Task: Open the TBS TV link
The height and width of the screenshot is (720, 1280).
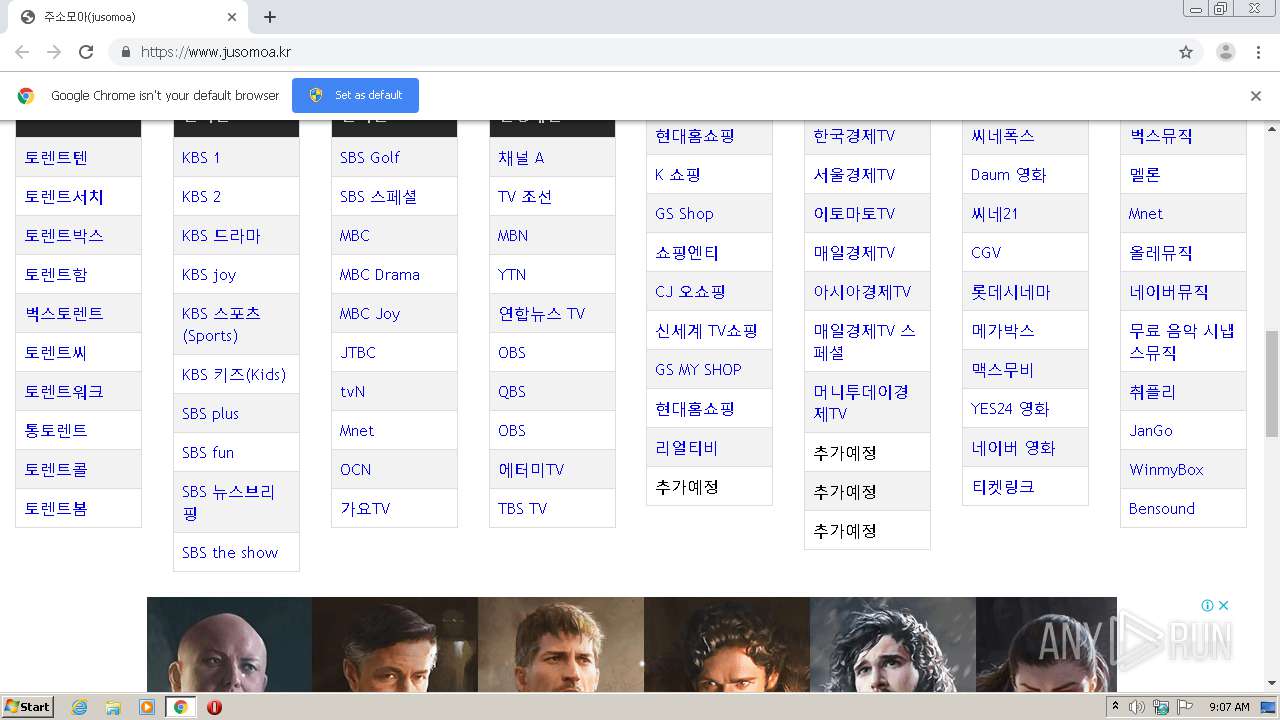Action: (523, 509)
